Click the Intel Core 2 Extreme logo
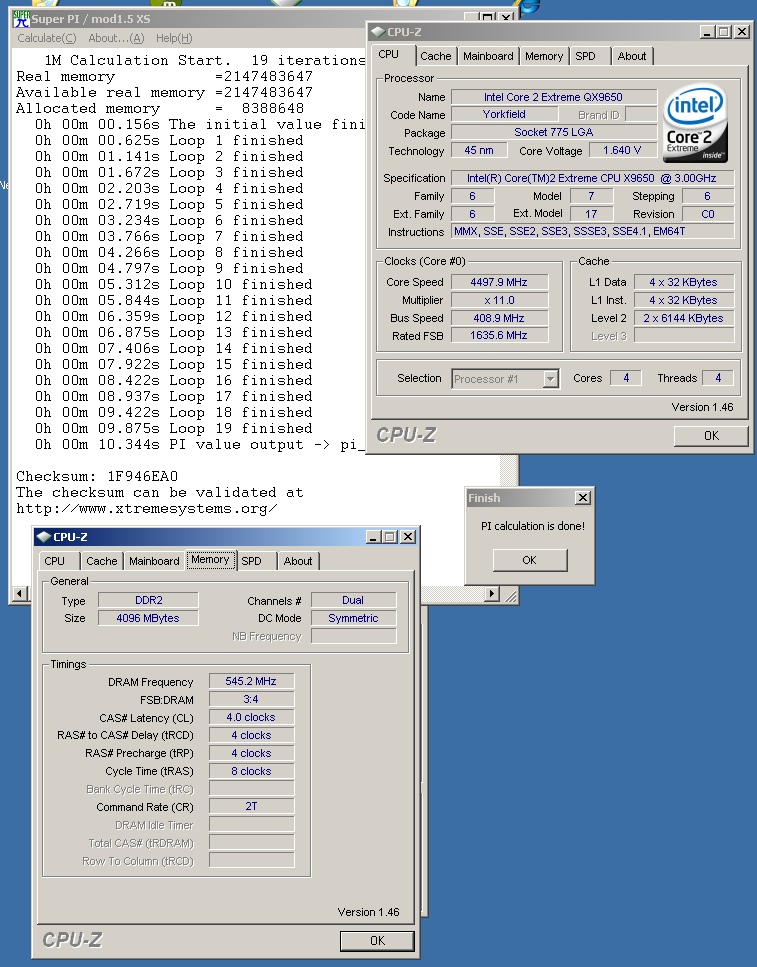 696,123
